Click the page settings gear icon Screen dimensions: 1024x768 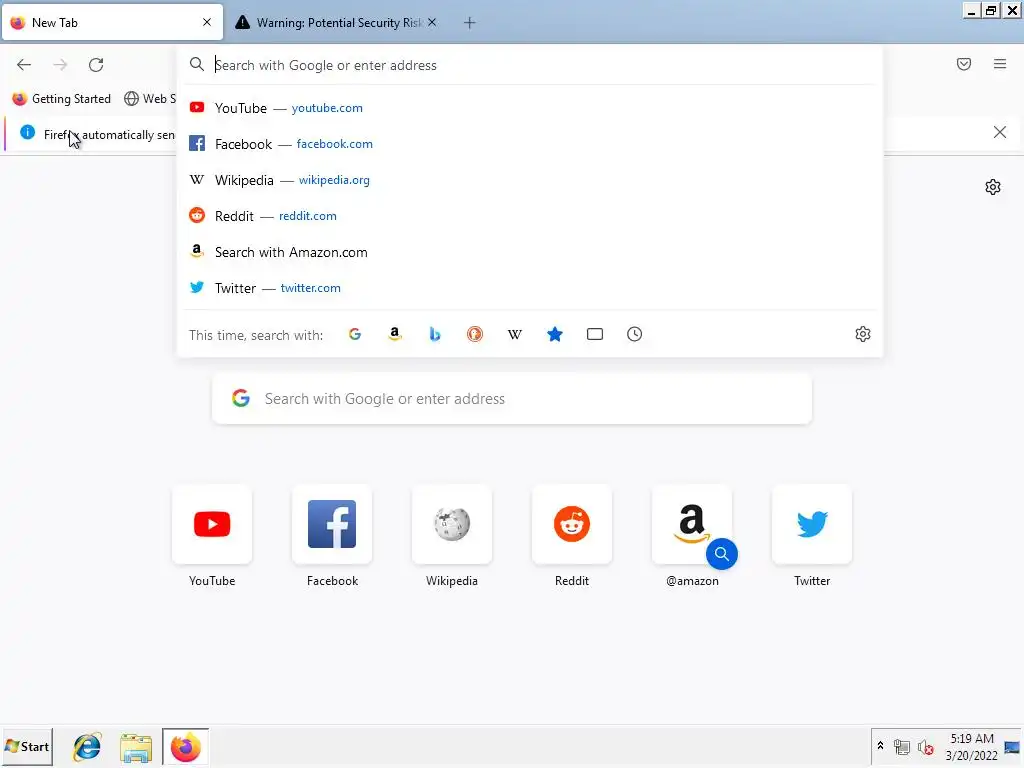click(993, 187)
